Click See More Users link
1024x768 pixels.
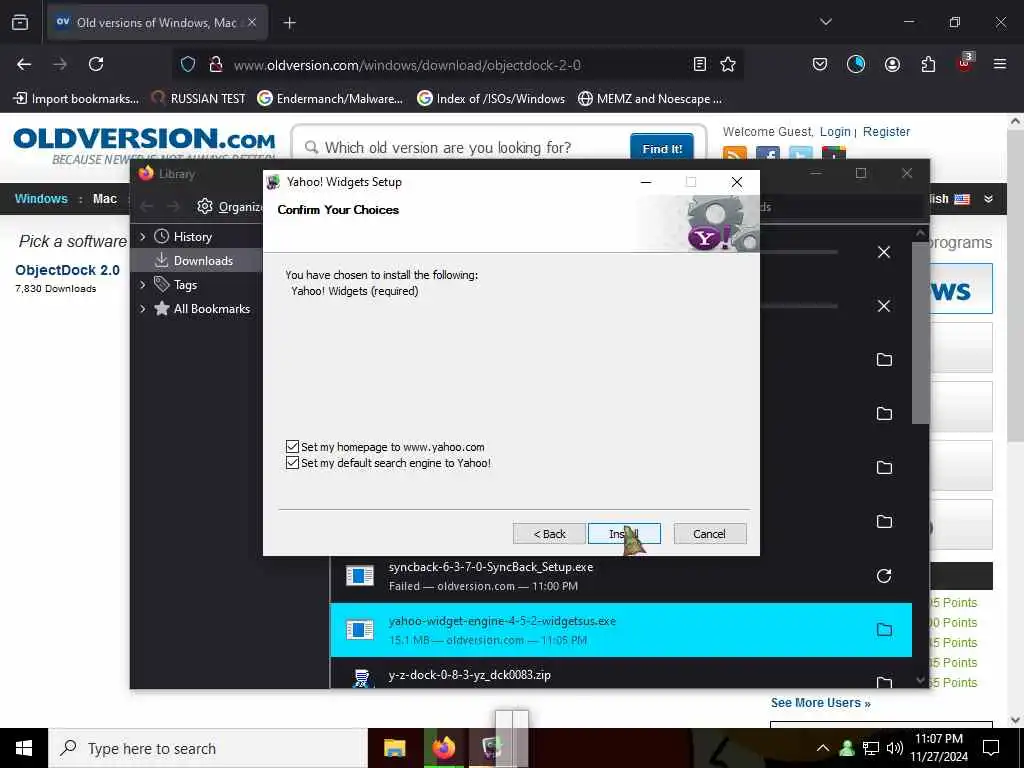(820, 703)
